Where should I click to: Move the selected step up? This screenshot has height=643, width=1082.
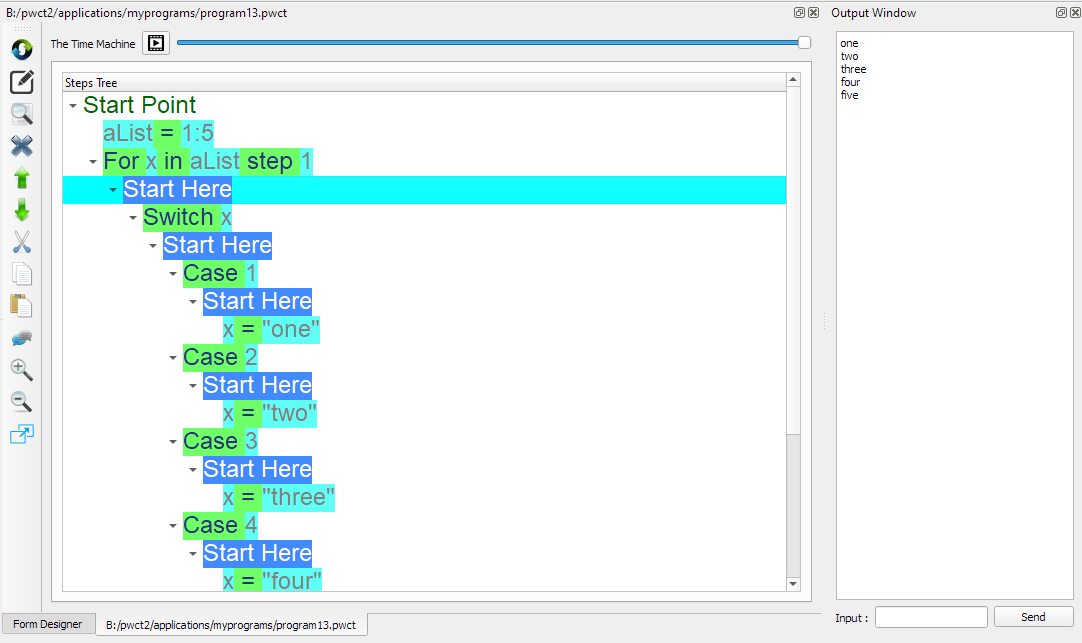point(21,178)
